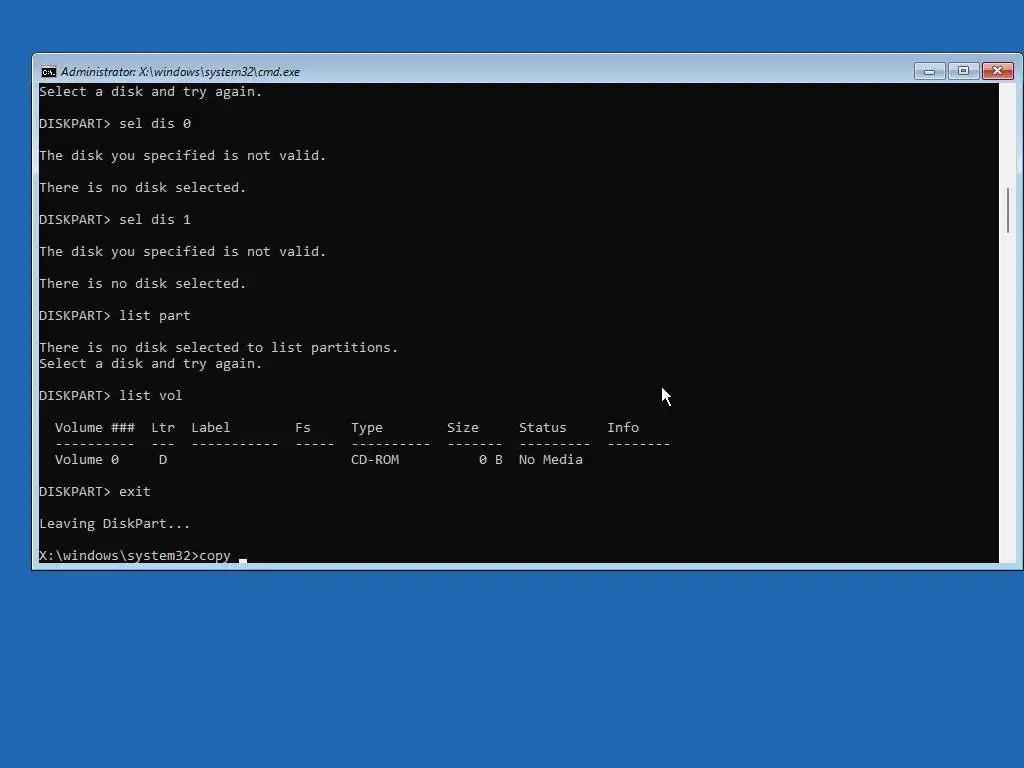Screen dimensions: 1024x768
Task: Click the 'list part' command line
Action: tap(115, 315)
